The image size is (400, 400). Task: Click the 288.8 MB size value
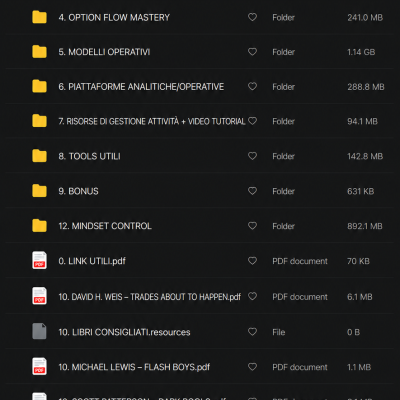tap(366, 87)
